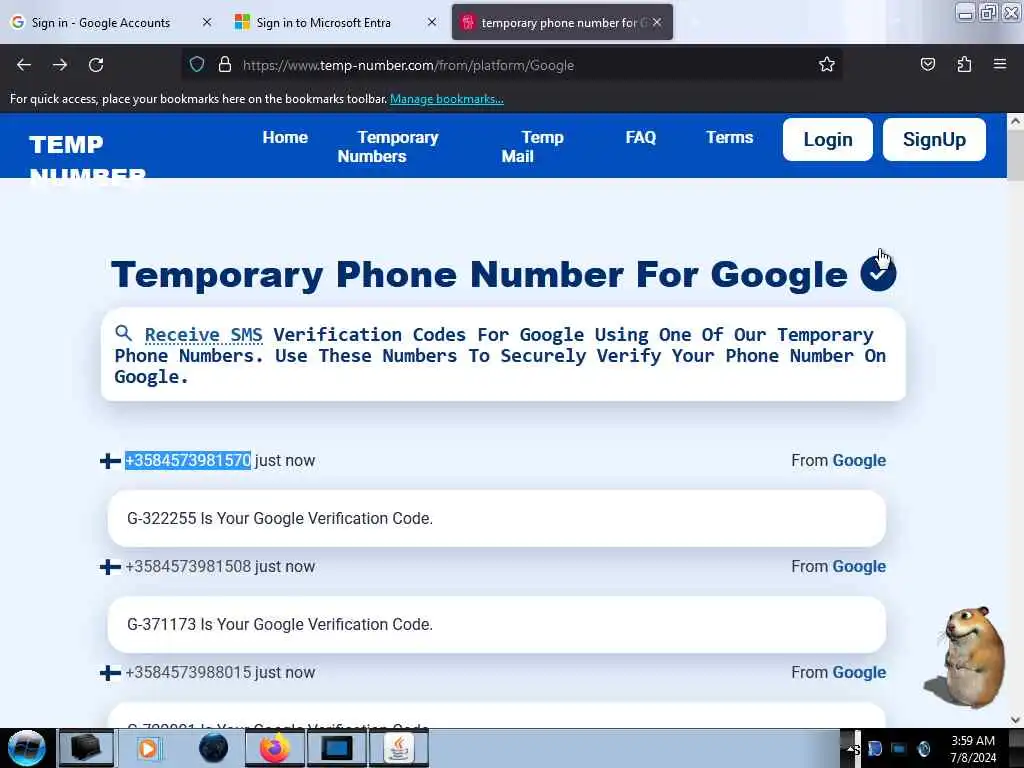
Task: Click Google link in the +3584573988015 row
Action: tap(859, 672)
